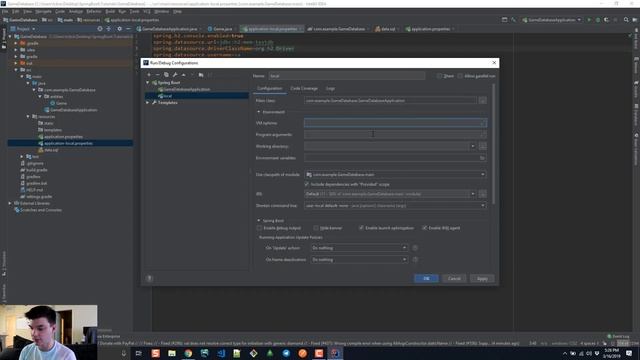Open help for 'Update' action policy

[x=415, y=248]
